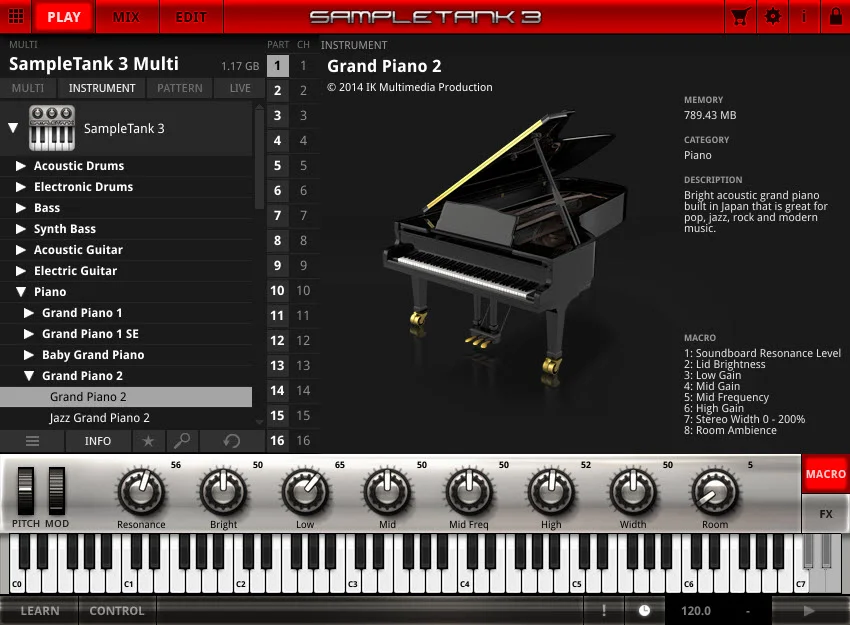The height and width of the screenshot is (625, 850).
Task: Expand the Baby Grand Piano folder
Action: [x=29, y=355]
